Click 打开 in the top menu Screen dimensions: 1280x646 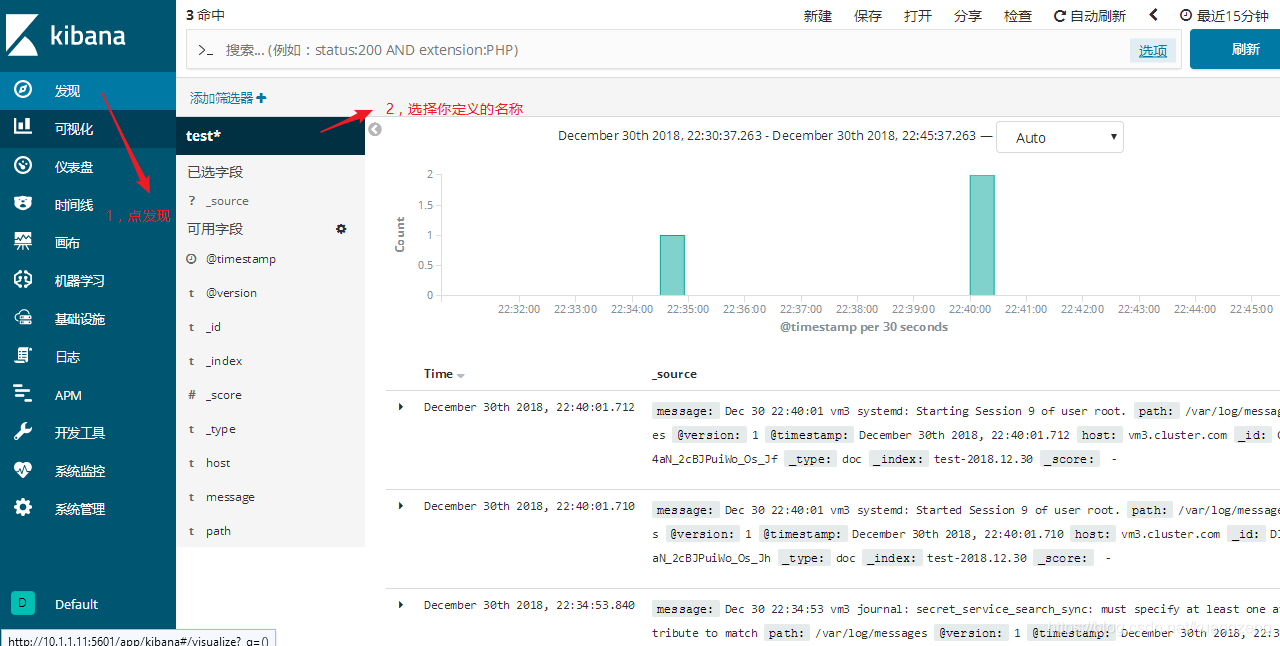918,16
